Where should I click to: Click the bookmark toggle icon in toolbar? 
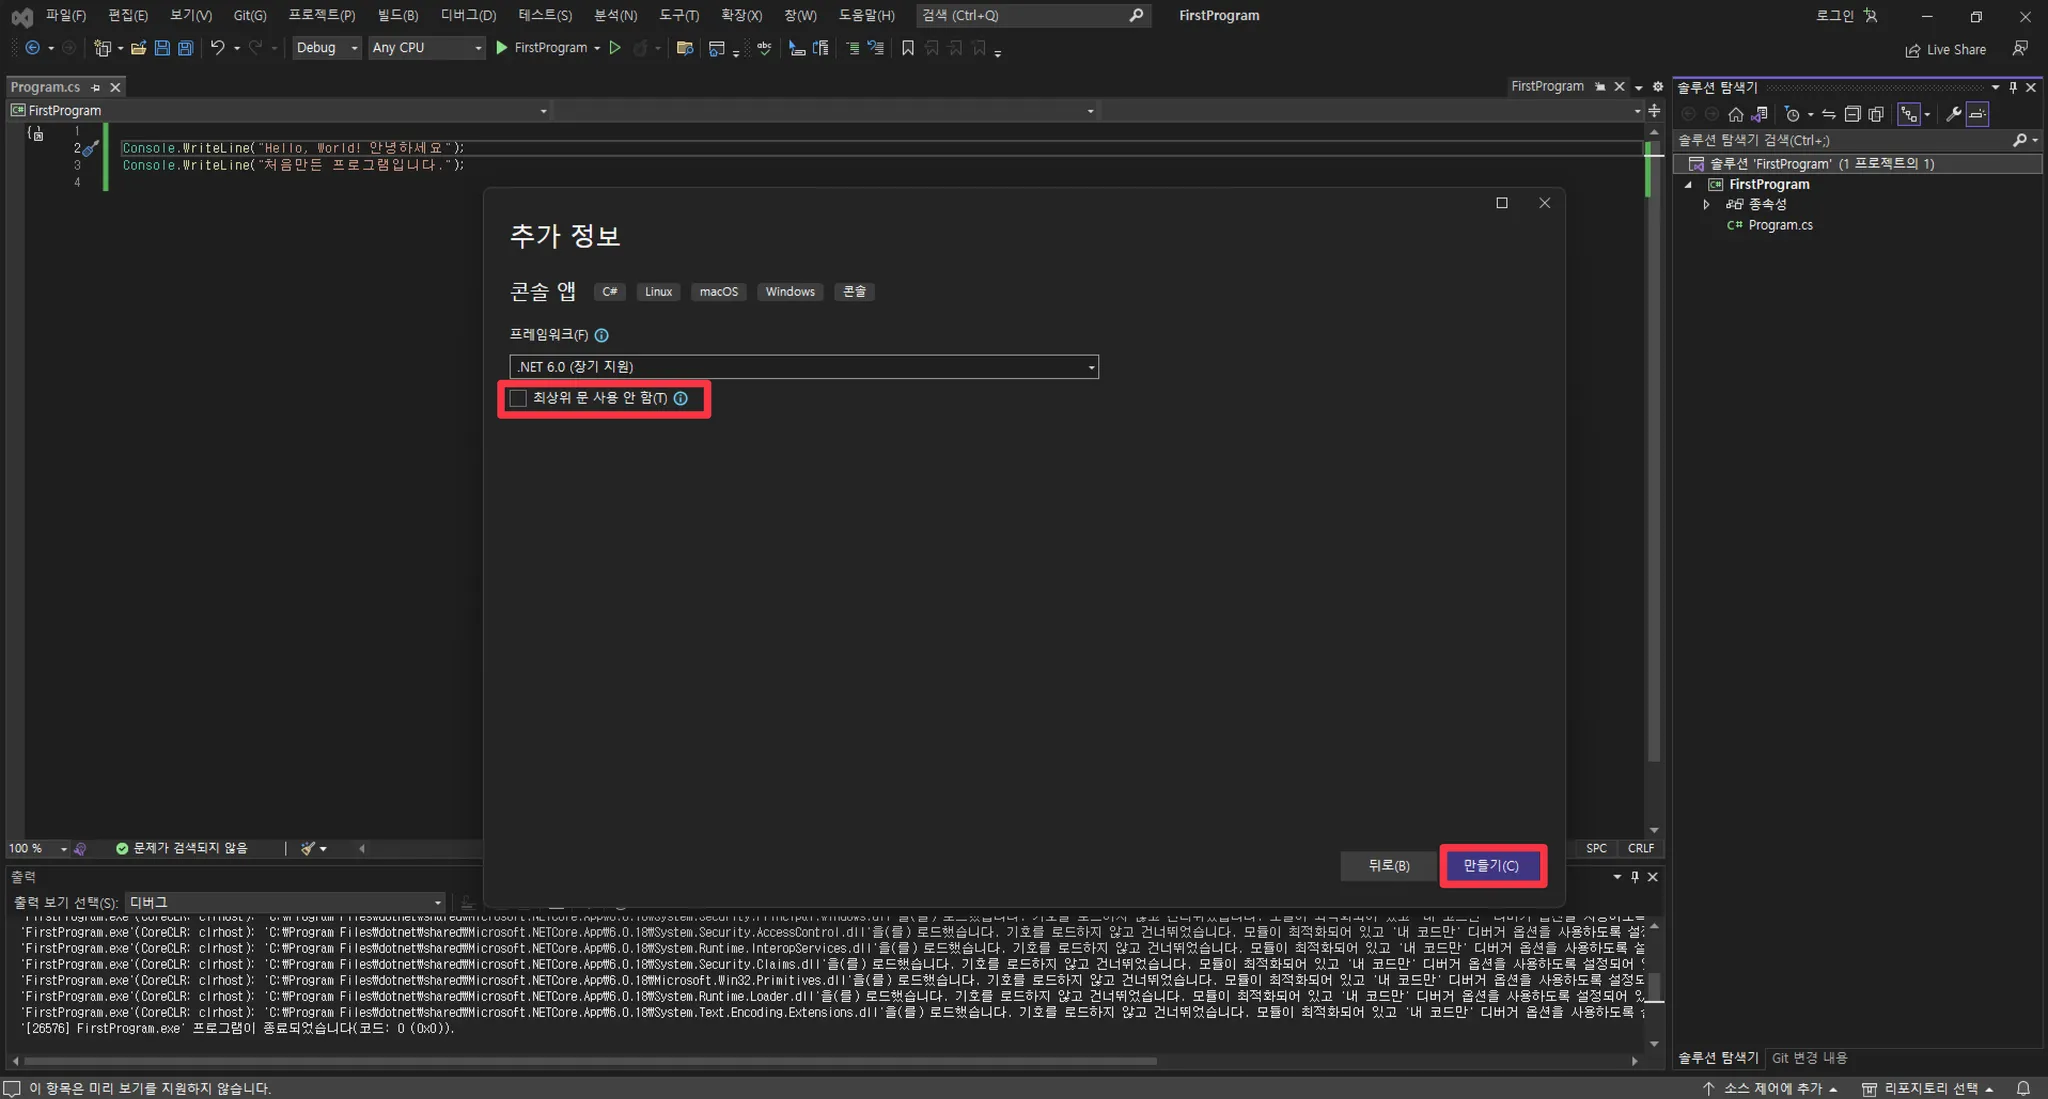click(908, 48)
